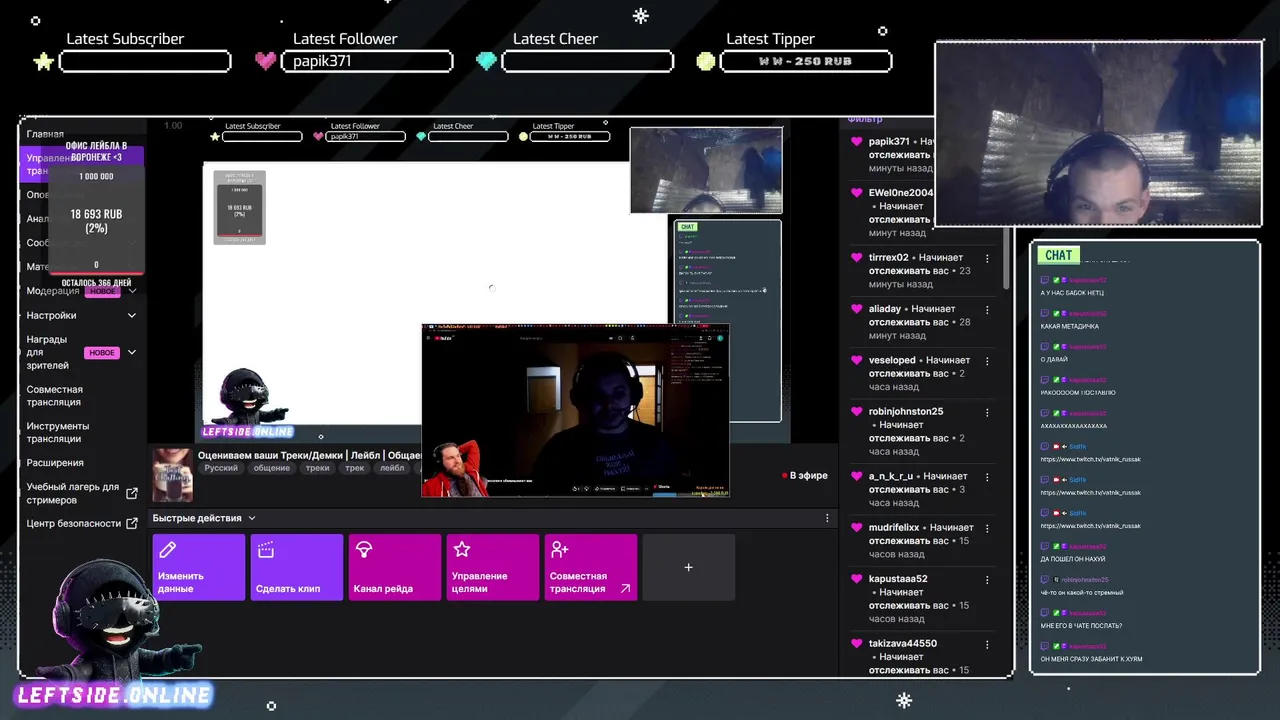Screen dimensions: 1280x720
Task: Click the 'Фильтр' activity feed filter
Action: [x=865, y=120]
